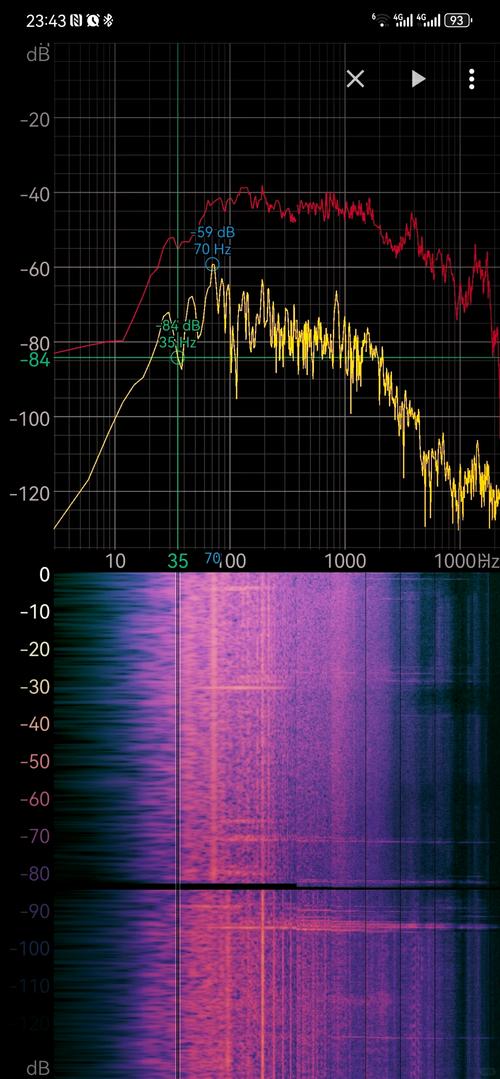Tap the Bluetooth icon in the status bar
This screenshot has width=500, height=1079.
coord(108,21)
